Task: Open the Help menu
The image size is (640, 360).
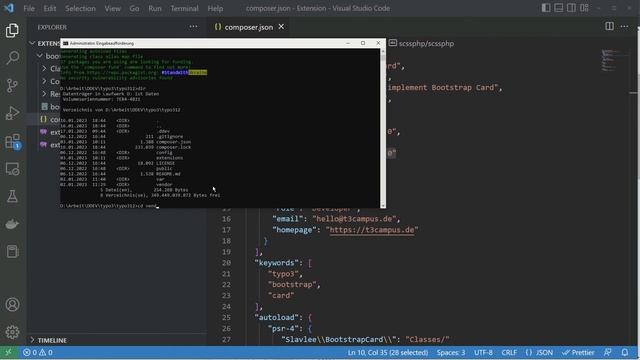Action: 215,8
